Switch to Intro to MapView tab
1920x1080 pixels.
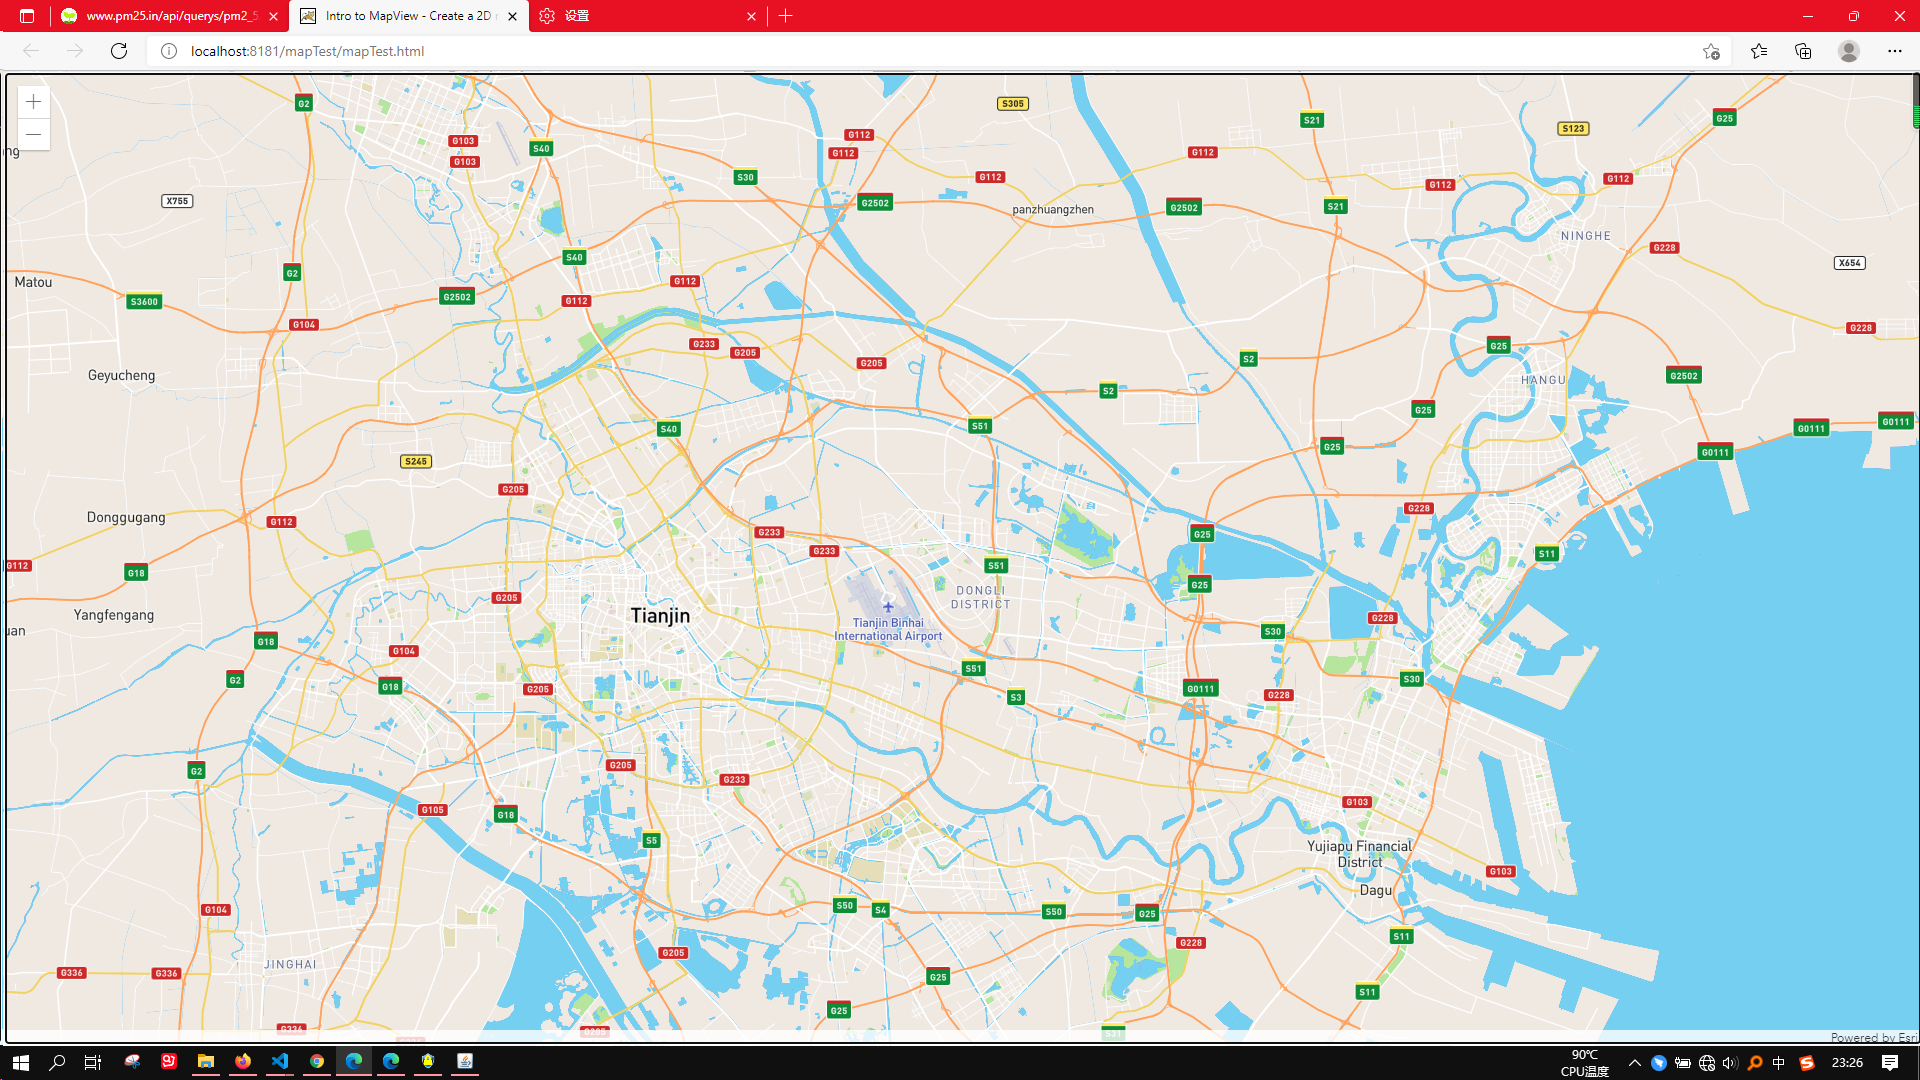coord(409,16)
